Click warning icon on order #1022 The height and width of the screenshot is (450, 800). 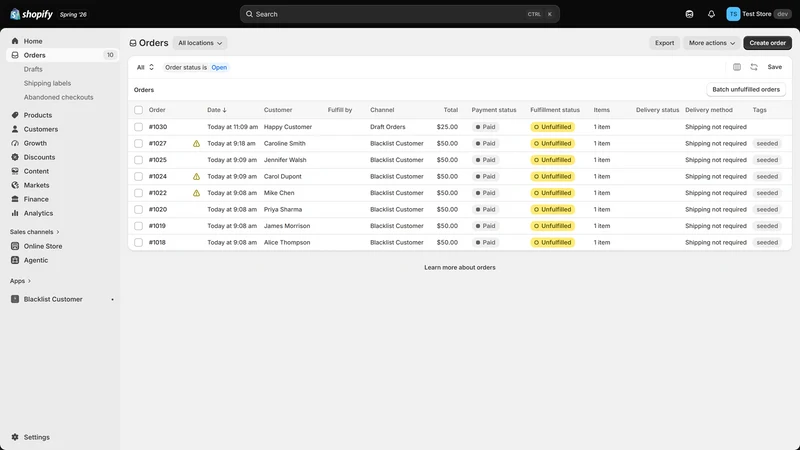196,193
